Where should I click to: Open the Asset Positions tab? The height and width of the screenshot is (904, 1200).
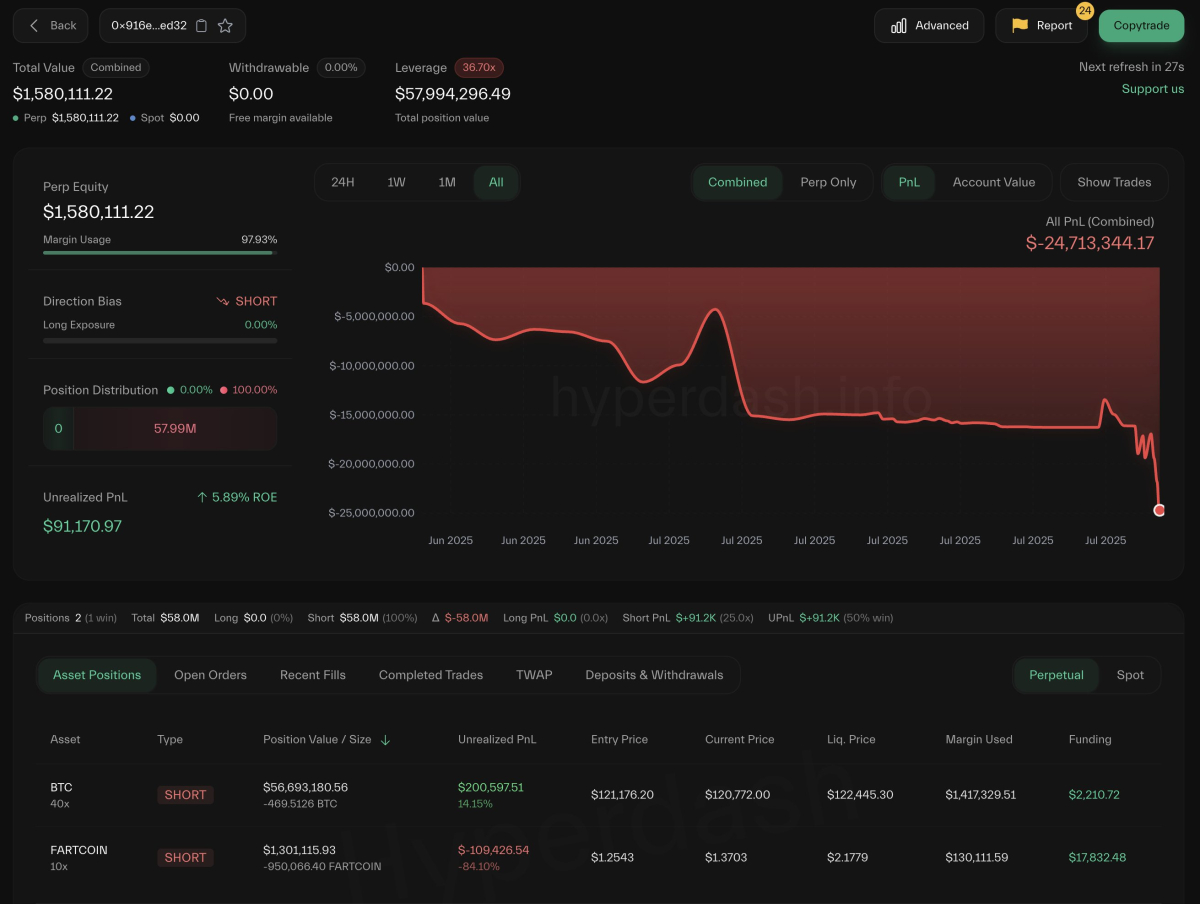point(97,675)
